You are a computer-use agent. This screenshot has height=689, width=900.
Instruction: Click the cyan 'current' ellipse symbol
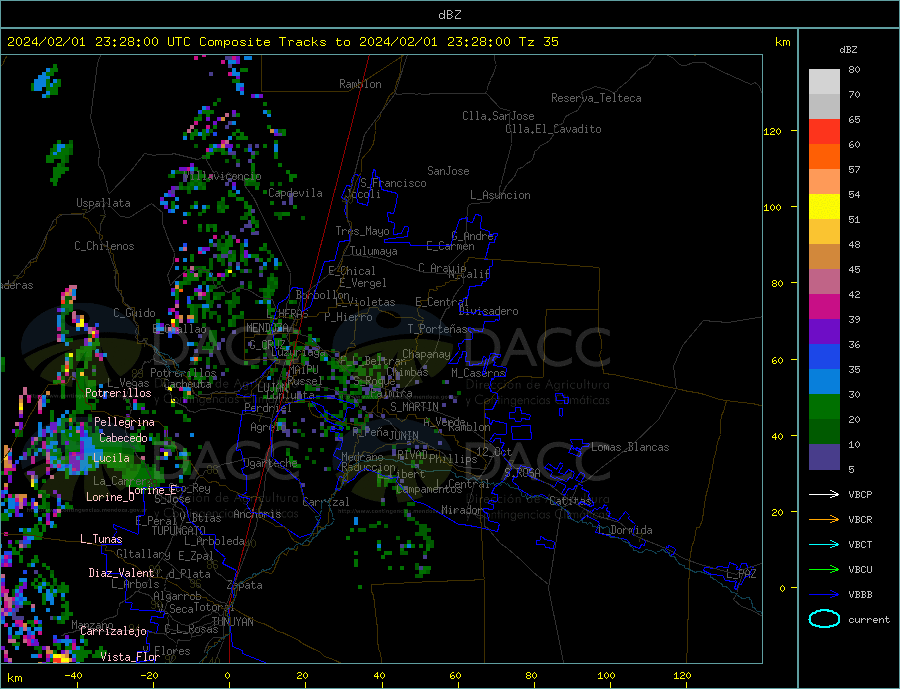(x=824, y=619)
